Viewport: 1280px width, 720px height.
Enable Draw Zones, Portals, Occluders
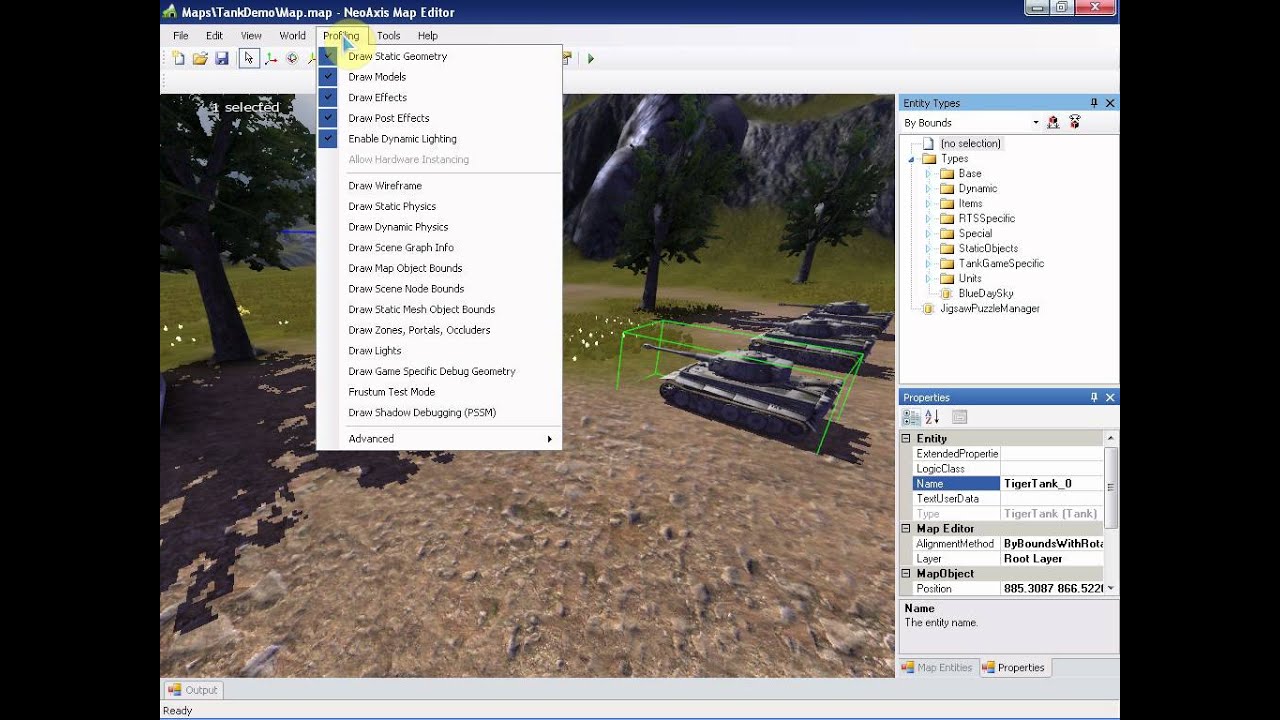click(x=439, y=330)
